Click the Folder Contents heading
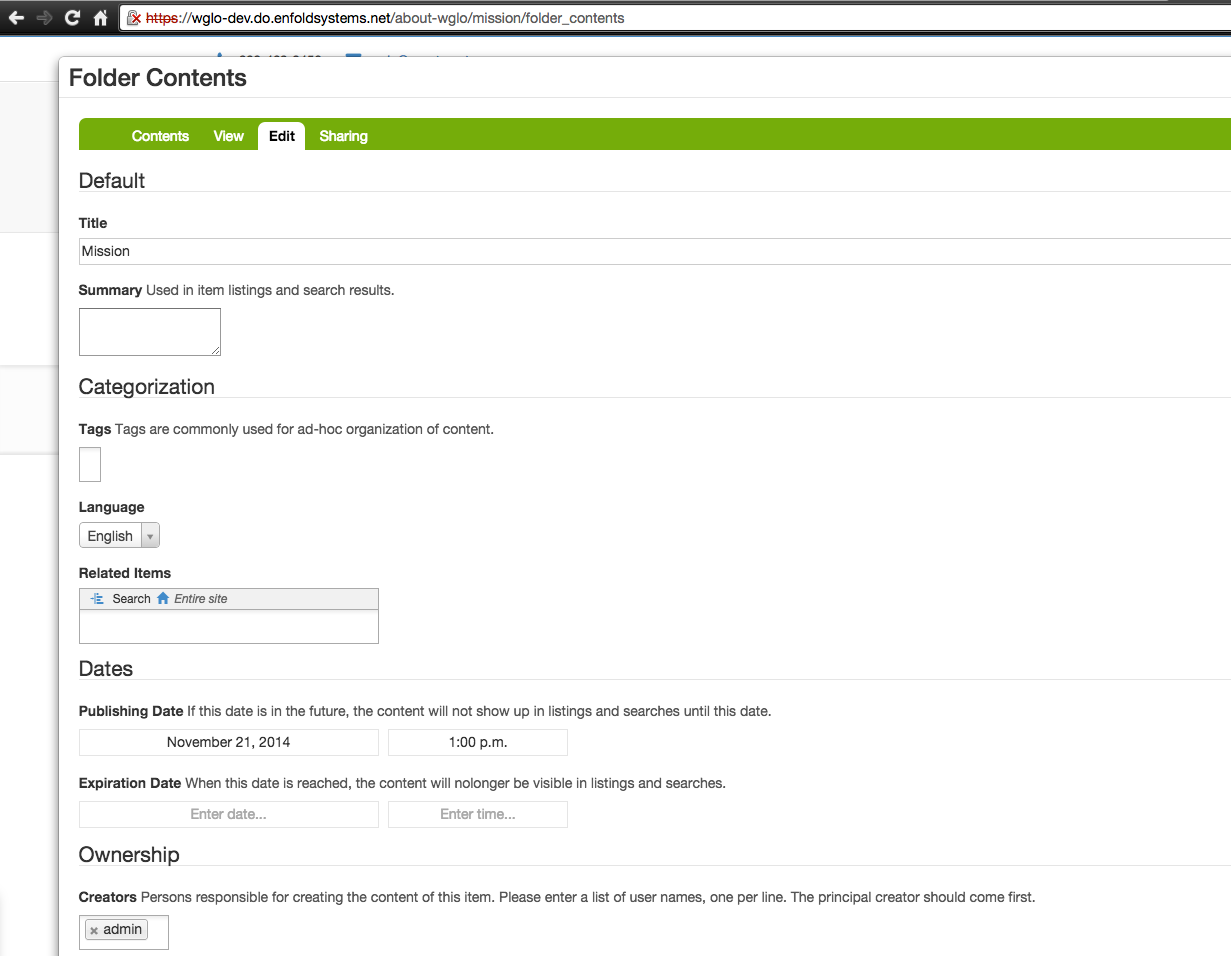This screenshot has height=956, width=1231. pyautogui.click(x=158, y=78)
